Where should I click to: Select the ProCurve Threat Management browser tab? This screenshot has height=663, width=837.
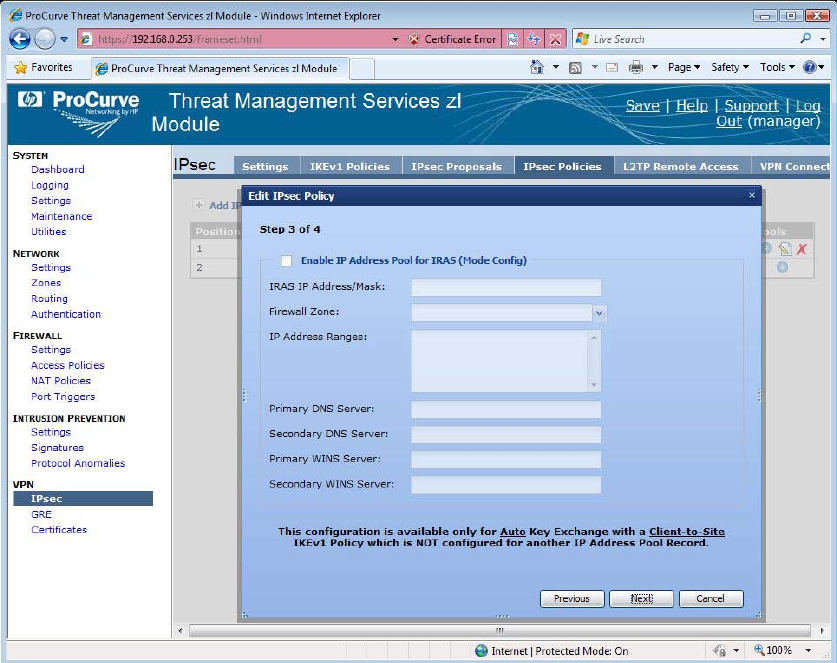[220, 68]
